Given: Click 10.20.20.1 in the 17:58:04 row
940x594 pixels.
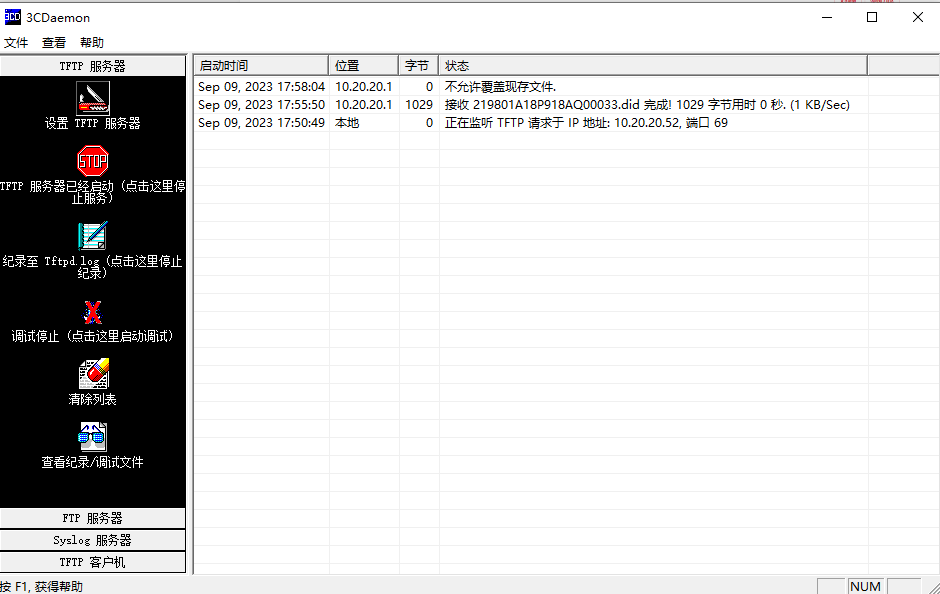Looking at the screenshot, I should pyautogui.click(x=363, y=87).
